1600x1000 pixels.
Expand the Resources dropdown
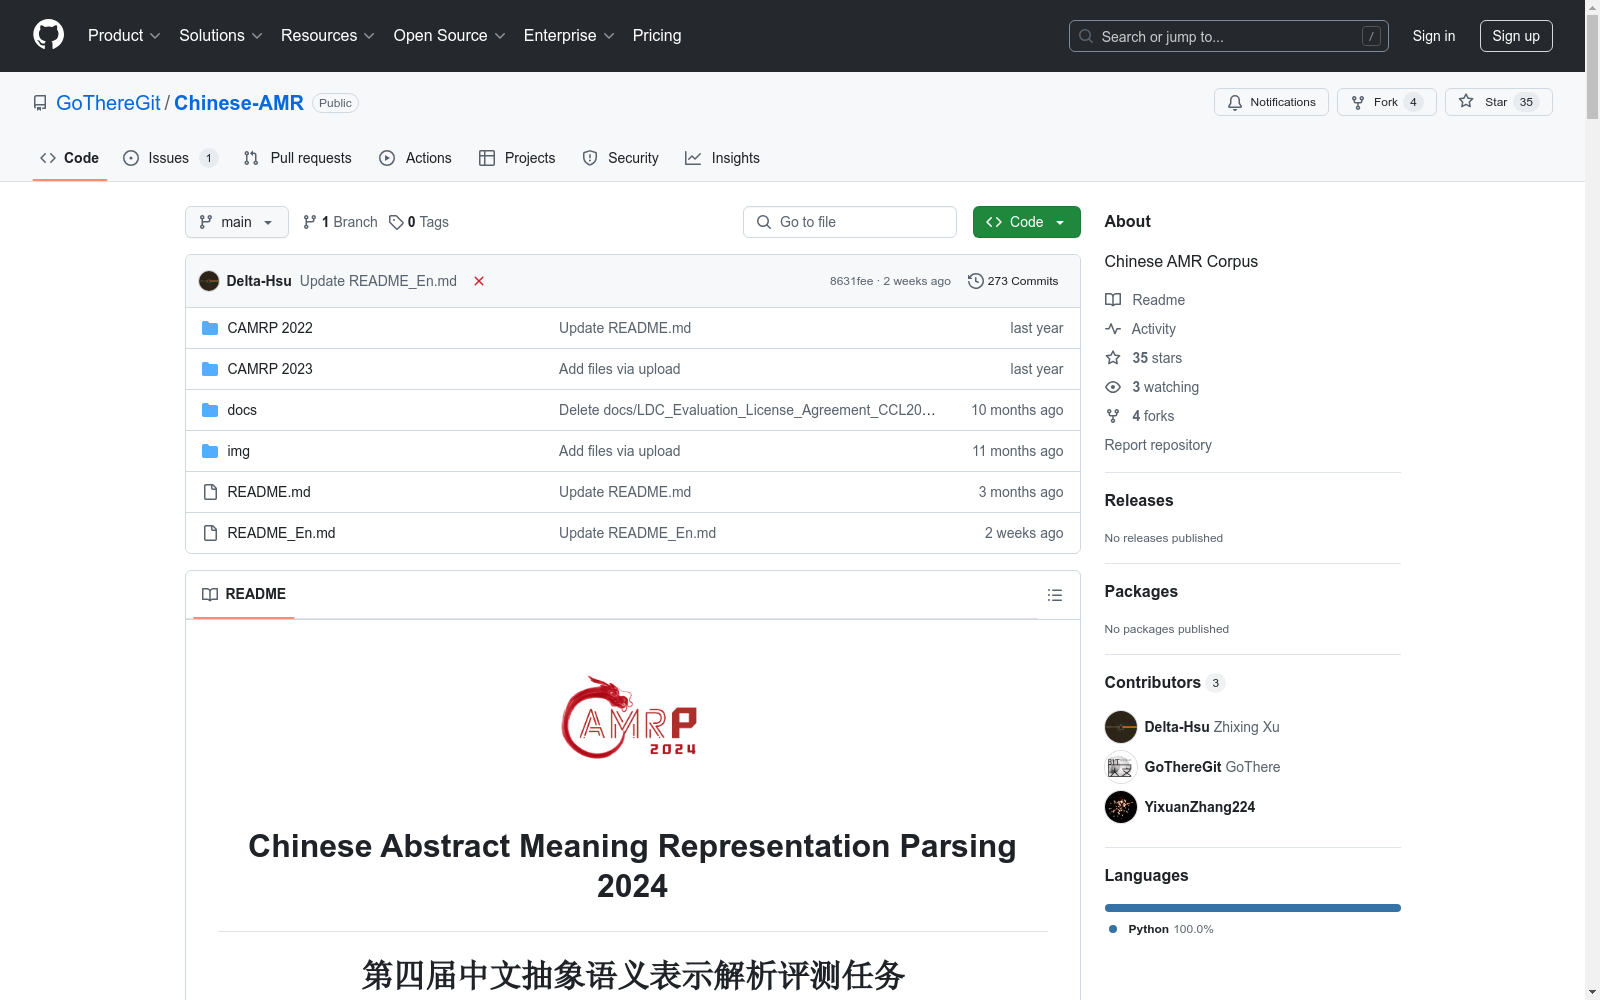[x=327, y=36]
